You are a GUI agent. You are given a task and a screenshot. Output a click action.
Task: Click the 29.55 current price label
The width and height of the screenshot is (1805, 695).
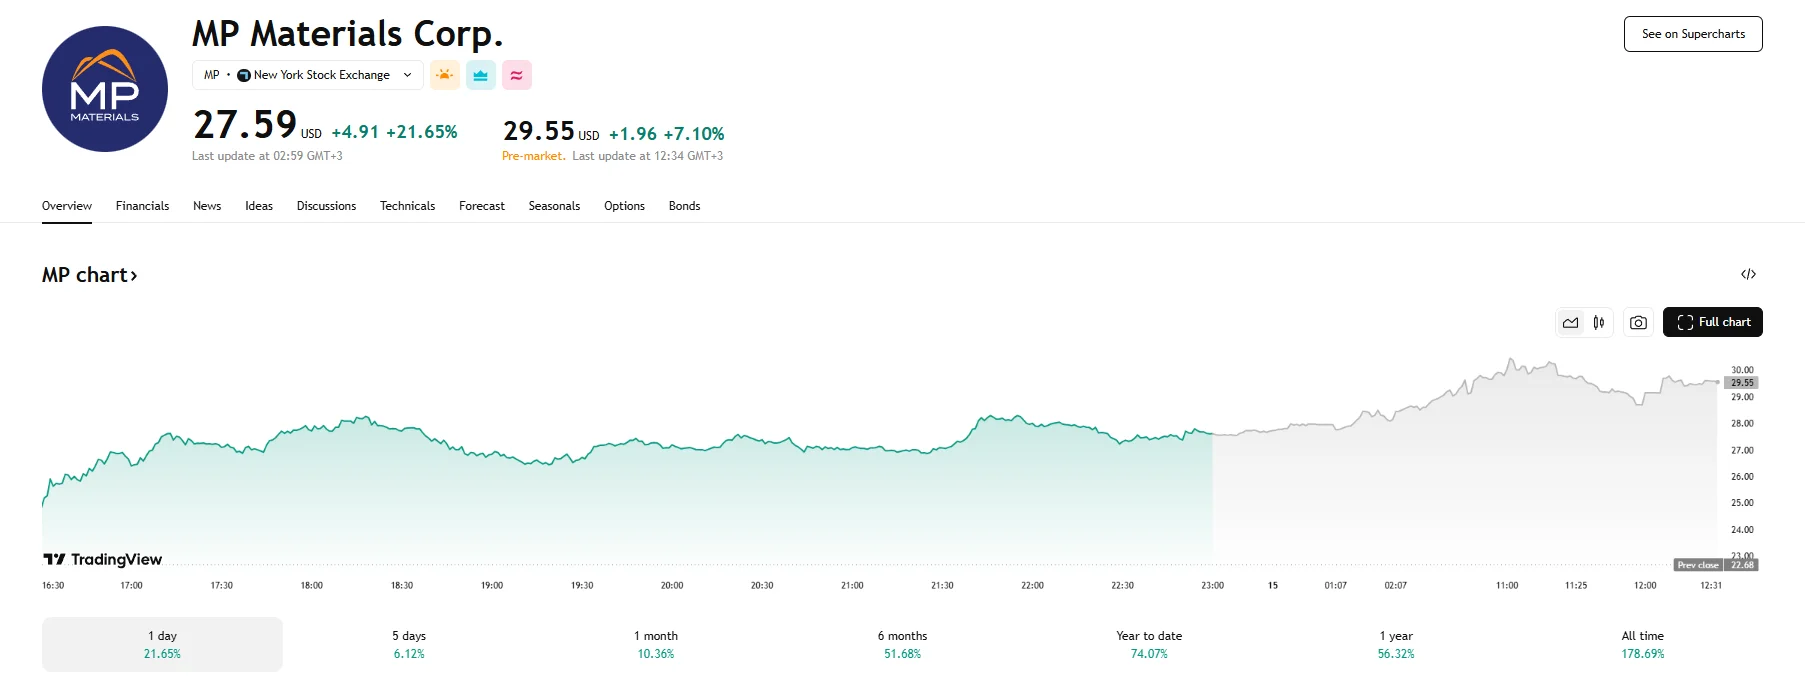coord(1742,383)
